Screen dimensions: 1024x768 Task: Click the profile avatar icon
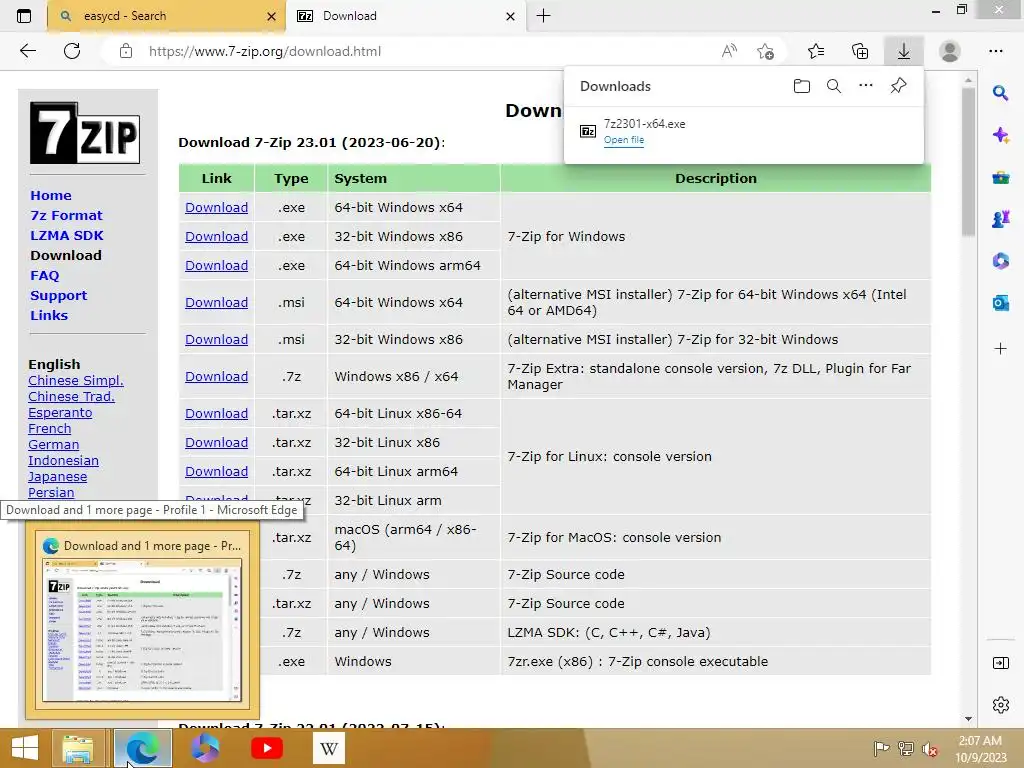tap(950, 51)
